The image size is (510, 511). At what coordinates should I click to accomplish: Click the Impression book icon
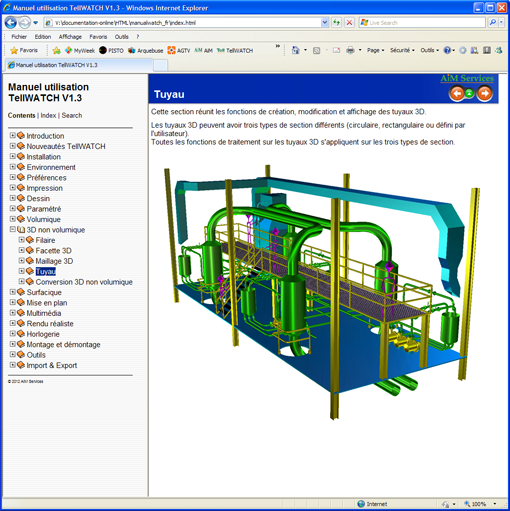[21, 187]
